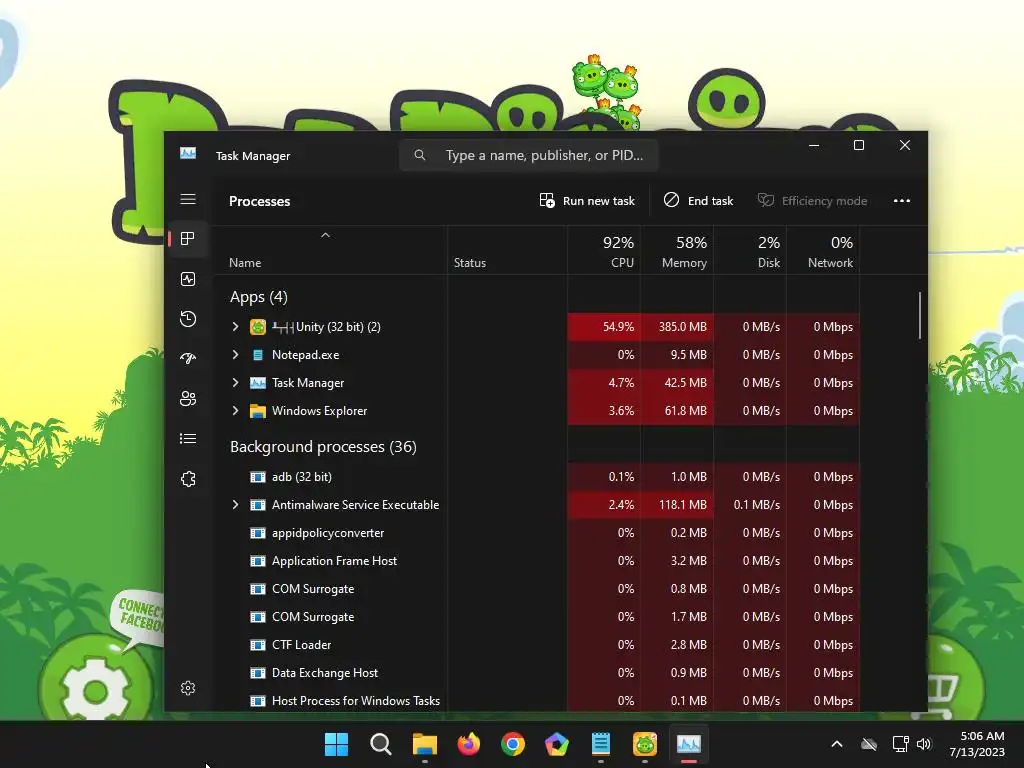Launch Firefox from the taskbar

(x=469, y=744)
